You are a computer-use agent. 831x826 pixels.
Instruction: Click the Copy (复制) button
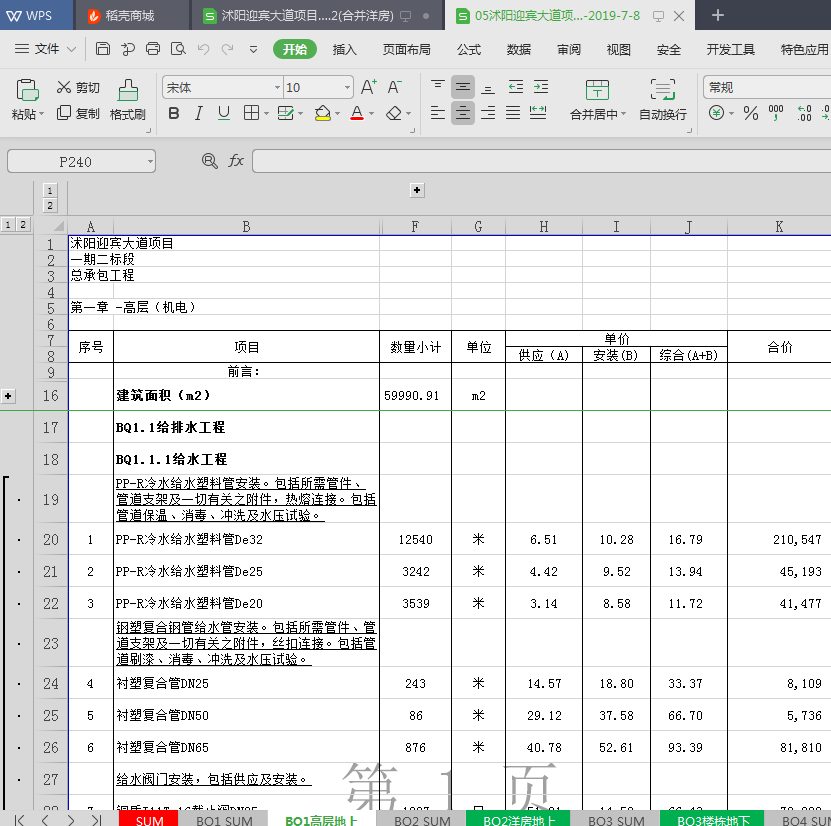point(78,113)
